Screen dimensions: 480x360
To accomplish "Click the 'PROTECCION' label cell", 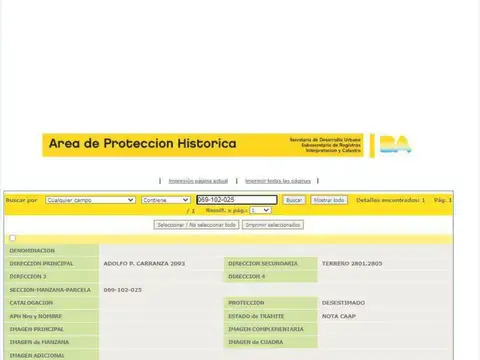I will pos(270,303).
